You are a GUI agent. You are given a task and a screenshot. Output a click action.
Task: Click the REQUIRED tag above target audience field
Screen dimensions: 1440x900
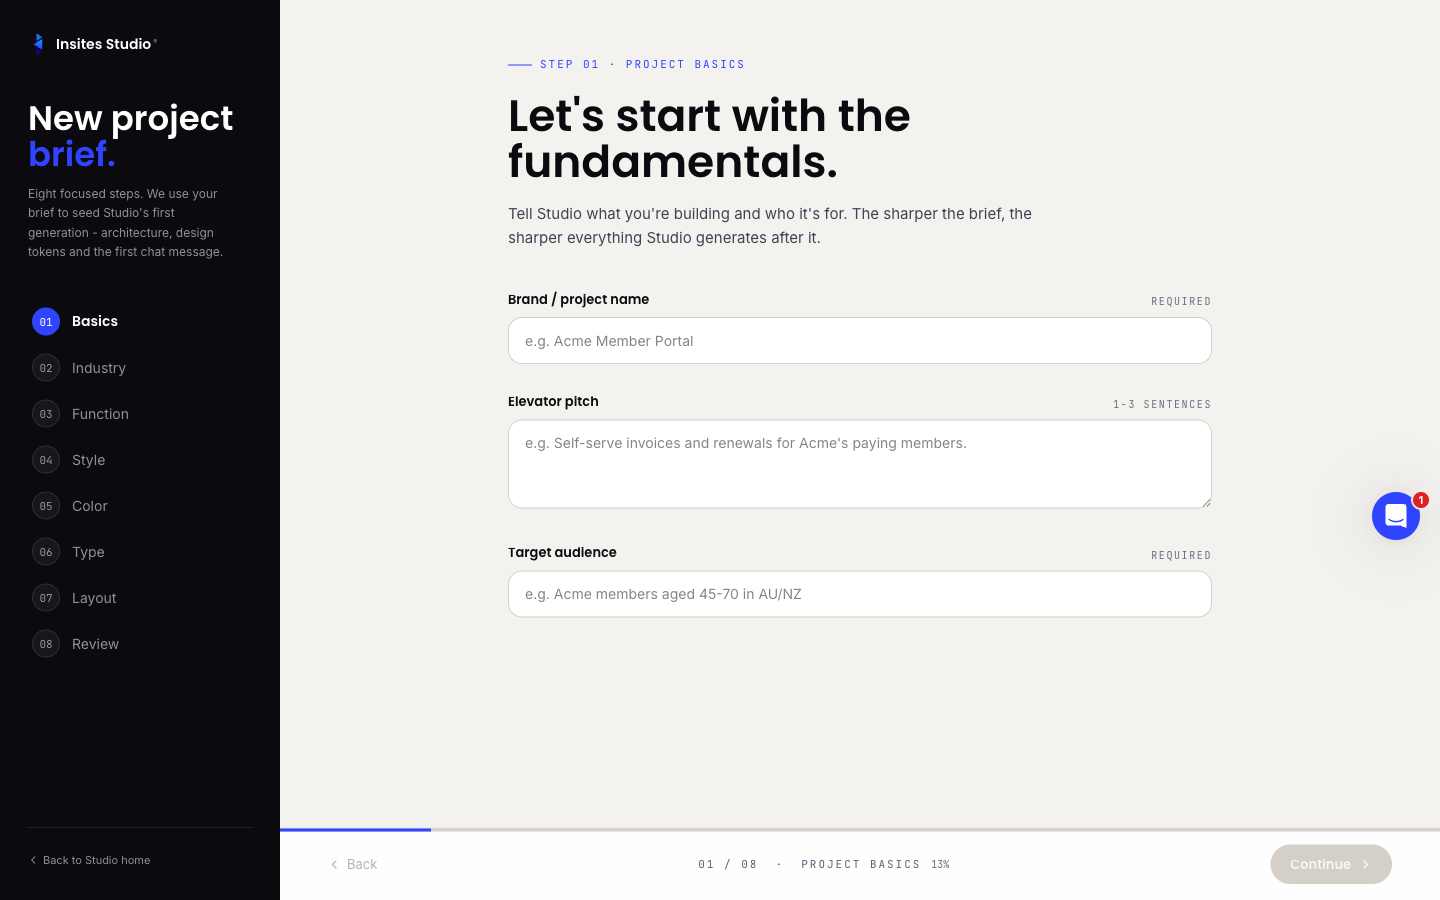(1181, 555)
